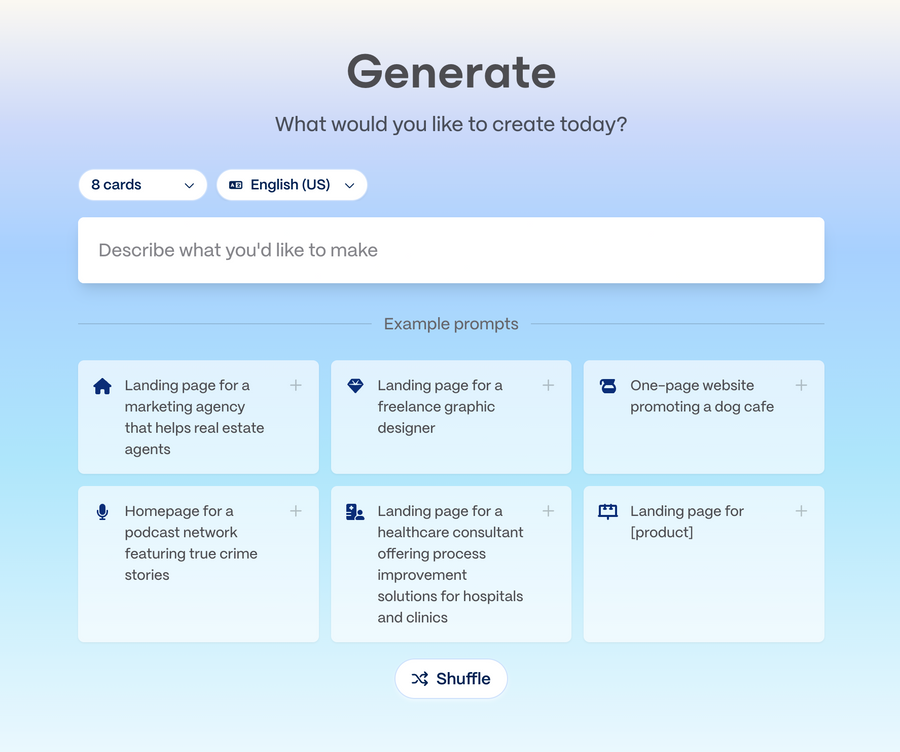
Task: Click the translate icon next to English (US)
Action: click(235, 185)
